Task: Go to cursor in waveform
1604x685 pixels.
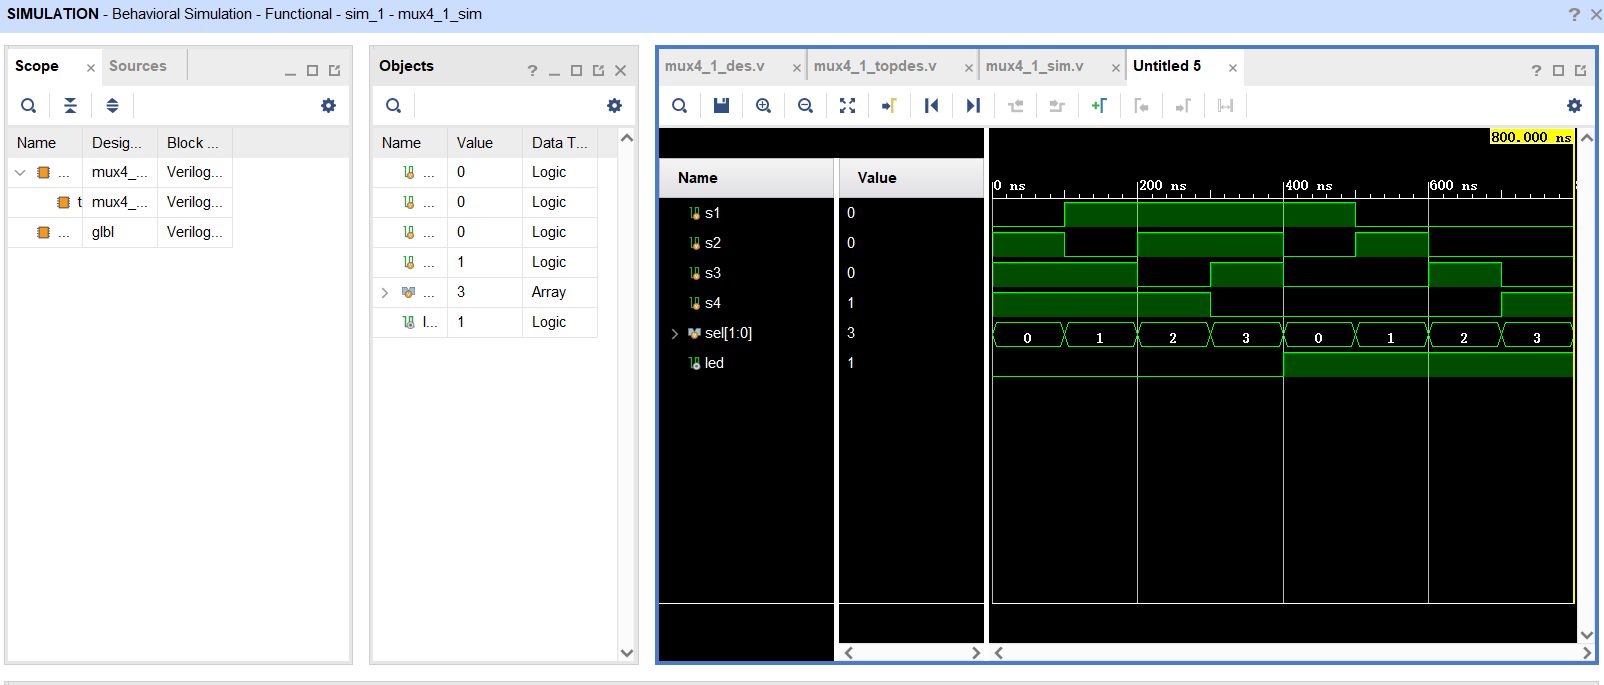Action: coord(889,105)
